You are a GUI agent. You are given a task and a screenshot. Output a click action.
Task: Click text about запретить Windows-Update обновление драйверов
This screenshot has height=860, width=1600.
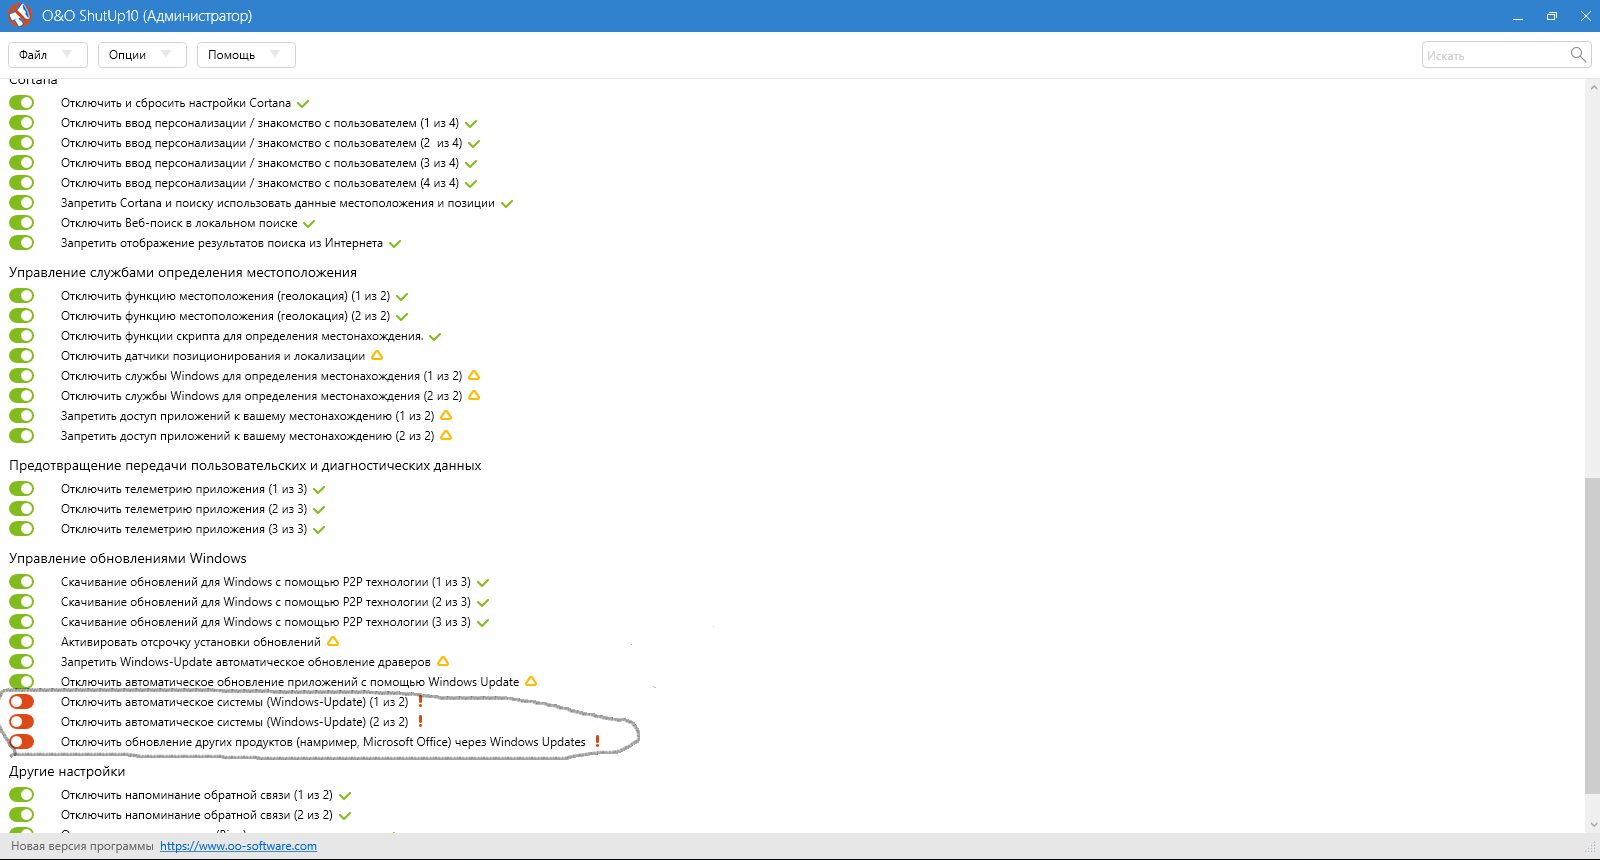[x=246, y=662]
